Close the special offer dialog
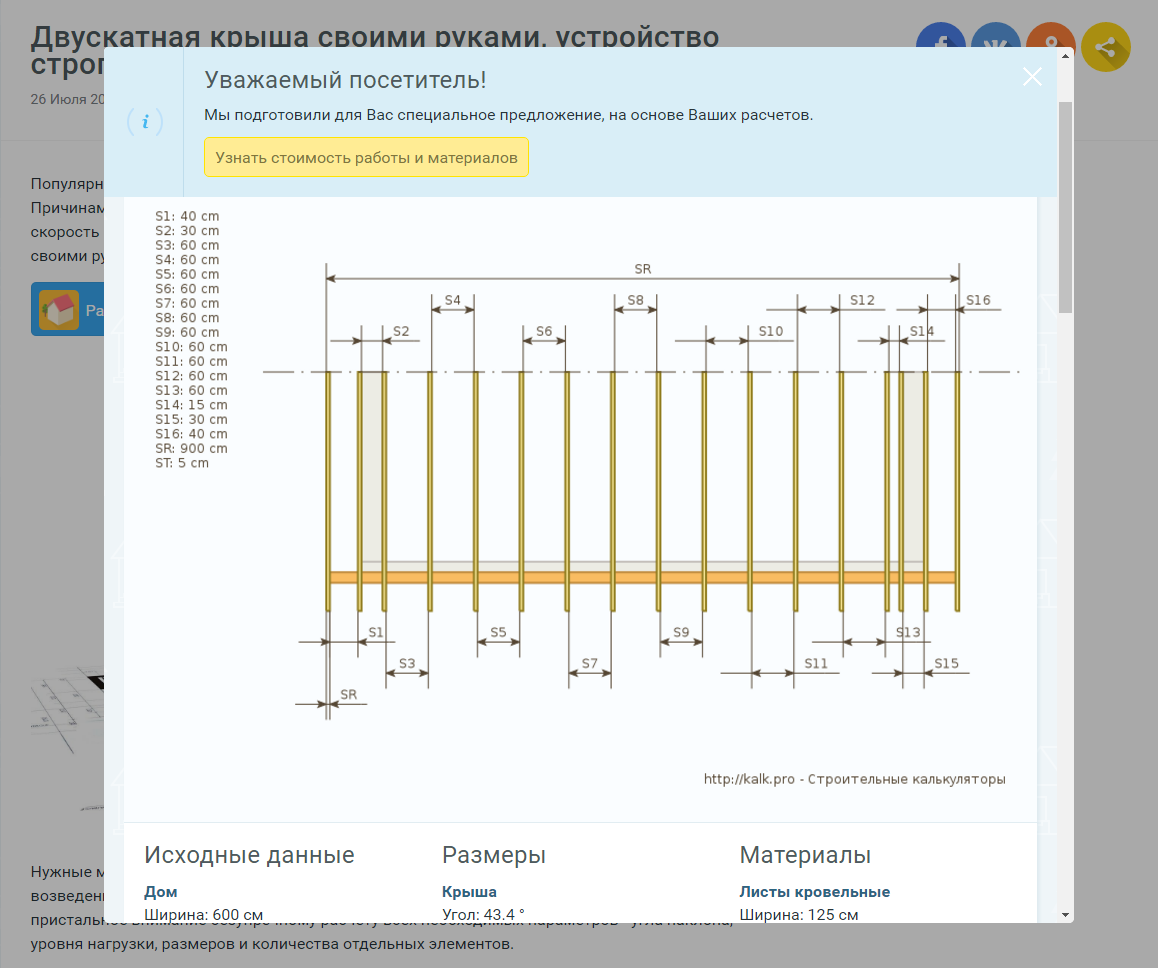This screenshot has width=1158, height=968. point(1032,77)
